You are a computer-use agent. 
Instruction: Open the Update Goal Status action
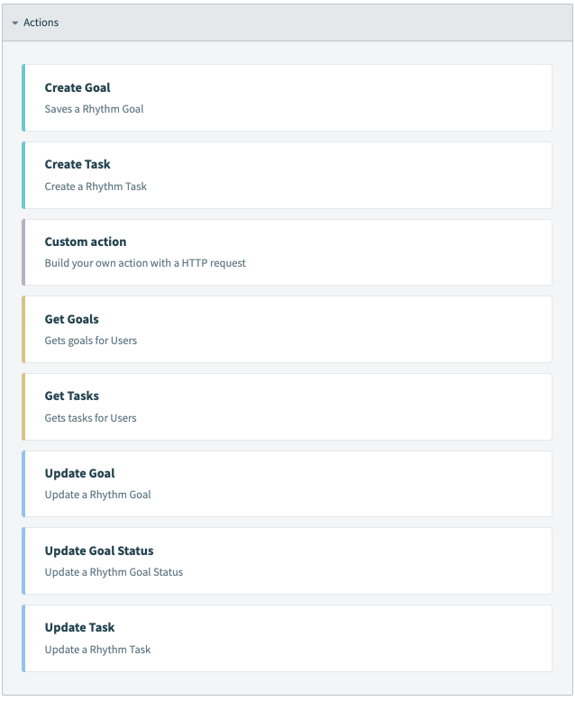tap(287, 561)
